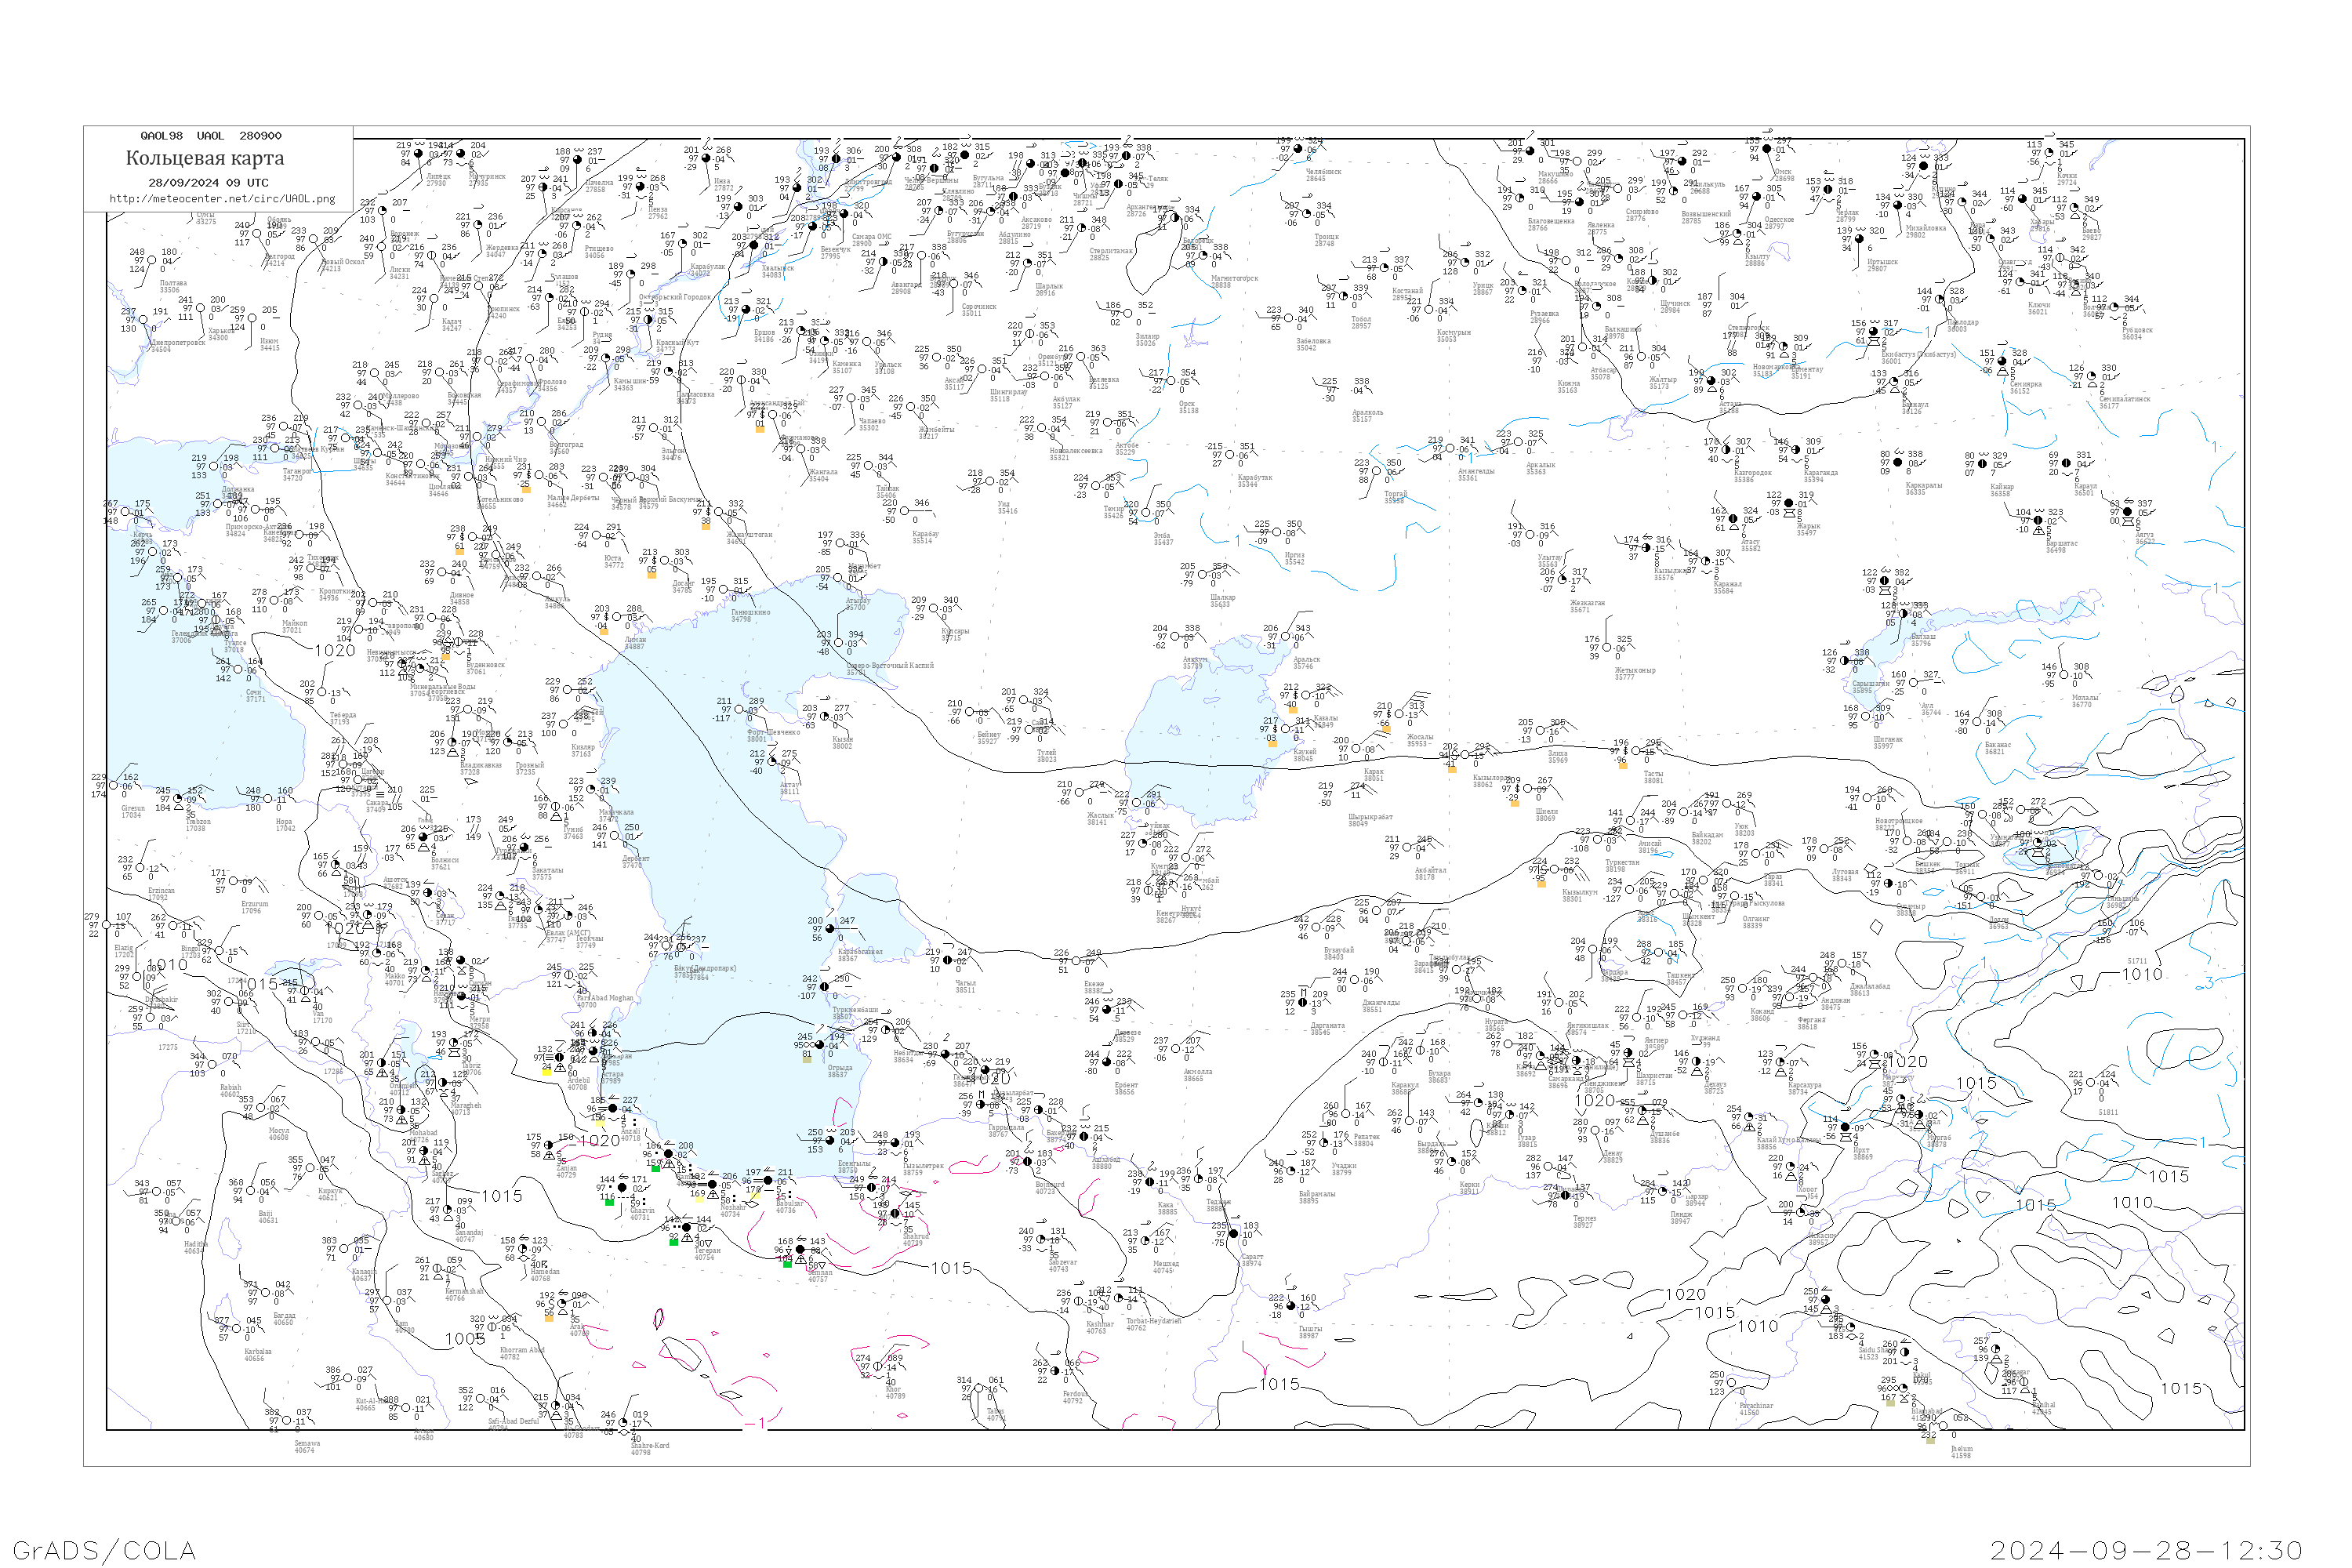Open the meteocenter.net UAOL.png URL
The image size is (2352, 1568).
(x=222, y=198)
